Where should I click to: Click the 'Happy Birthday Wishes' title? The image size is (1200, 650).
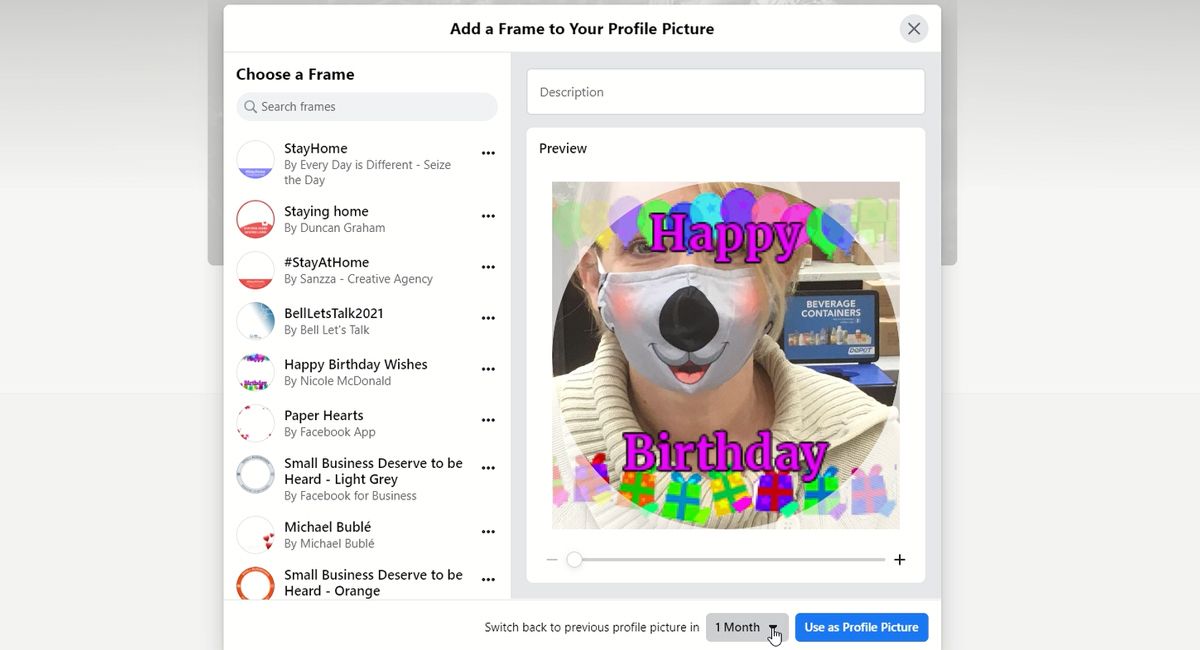pyautogui.click(x=356, y=364)
